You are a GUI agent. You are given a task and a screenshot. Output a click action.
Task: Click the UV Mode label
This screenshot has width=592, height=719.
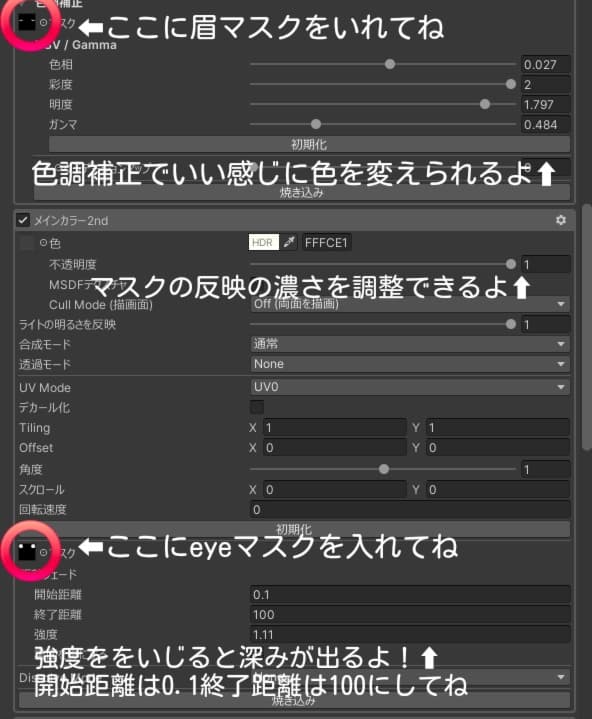tap(45, 387)
